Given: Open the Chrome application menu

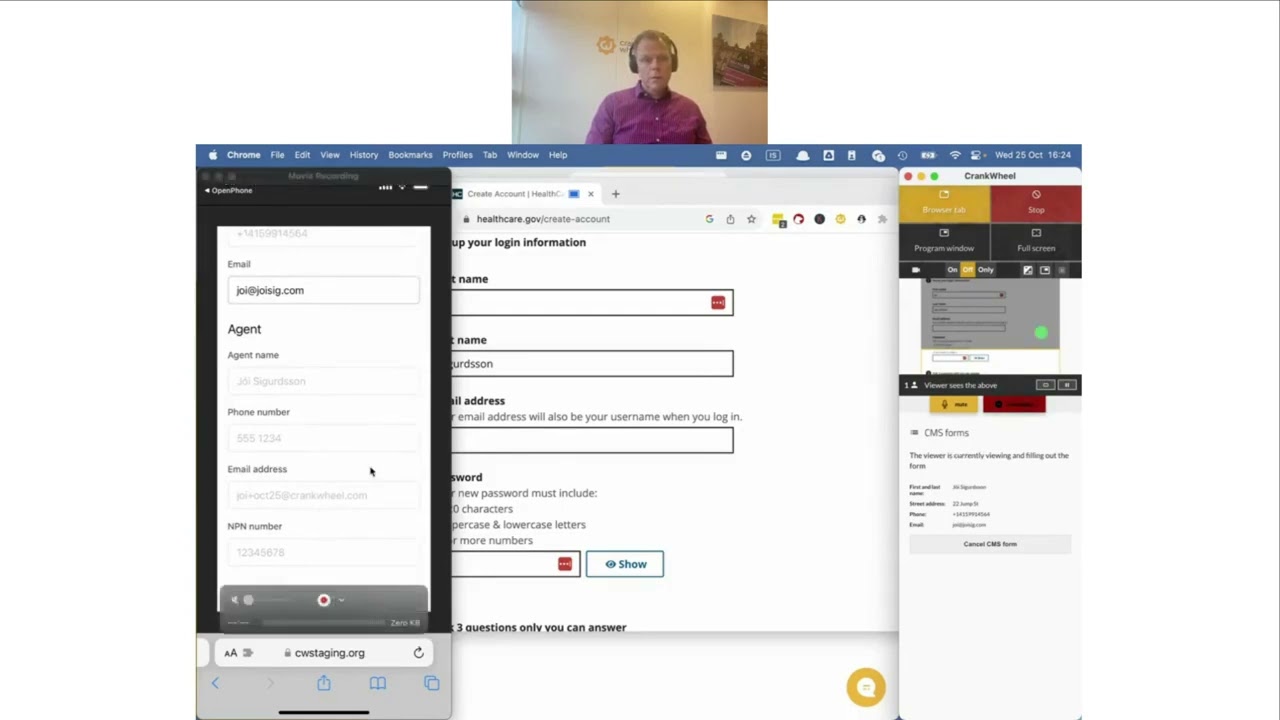Looking at the screenshot, I should pos(243,155).
